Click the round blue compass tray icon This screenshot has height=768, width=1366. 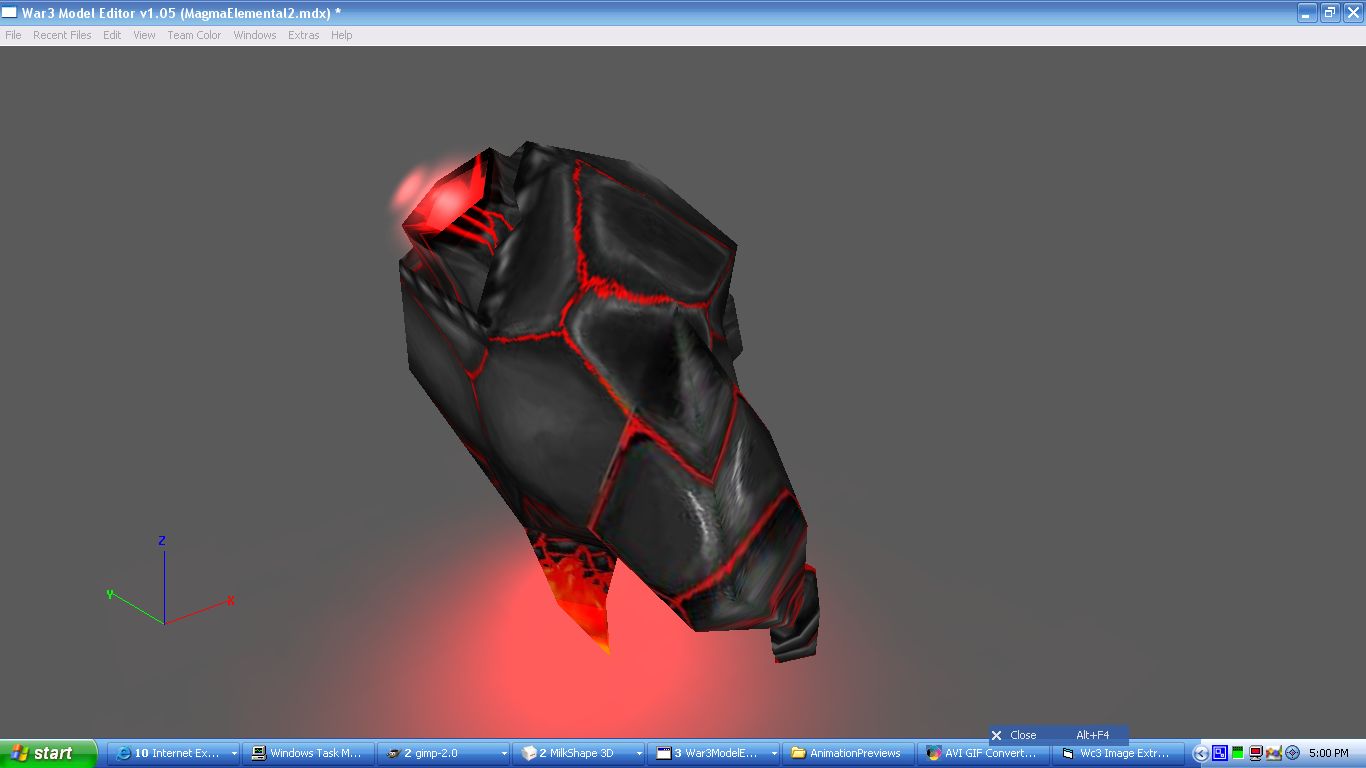(1292, 753)
